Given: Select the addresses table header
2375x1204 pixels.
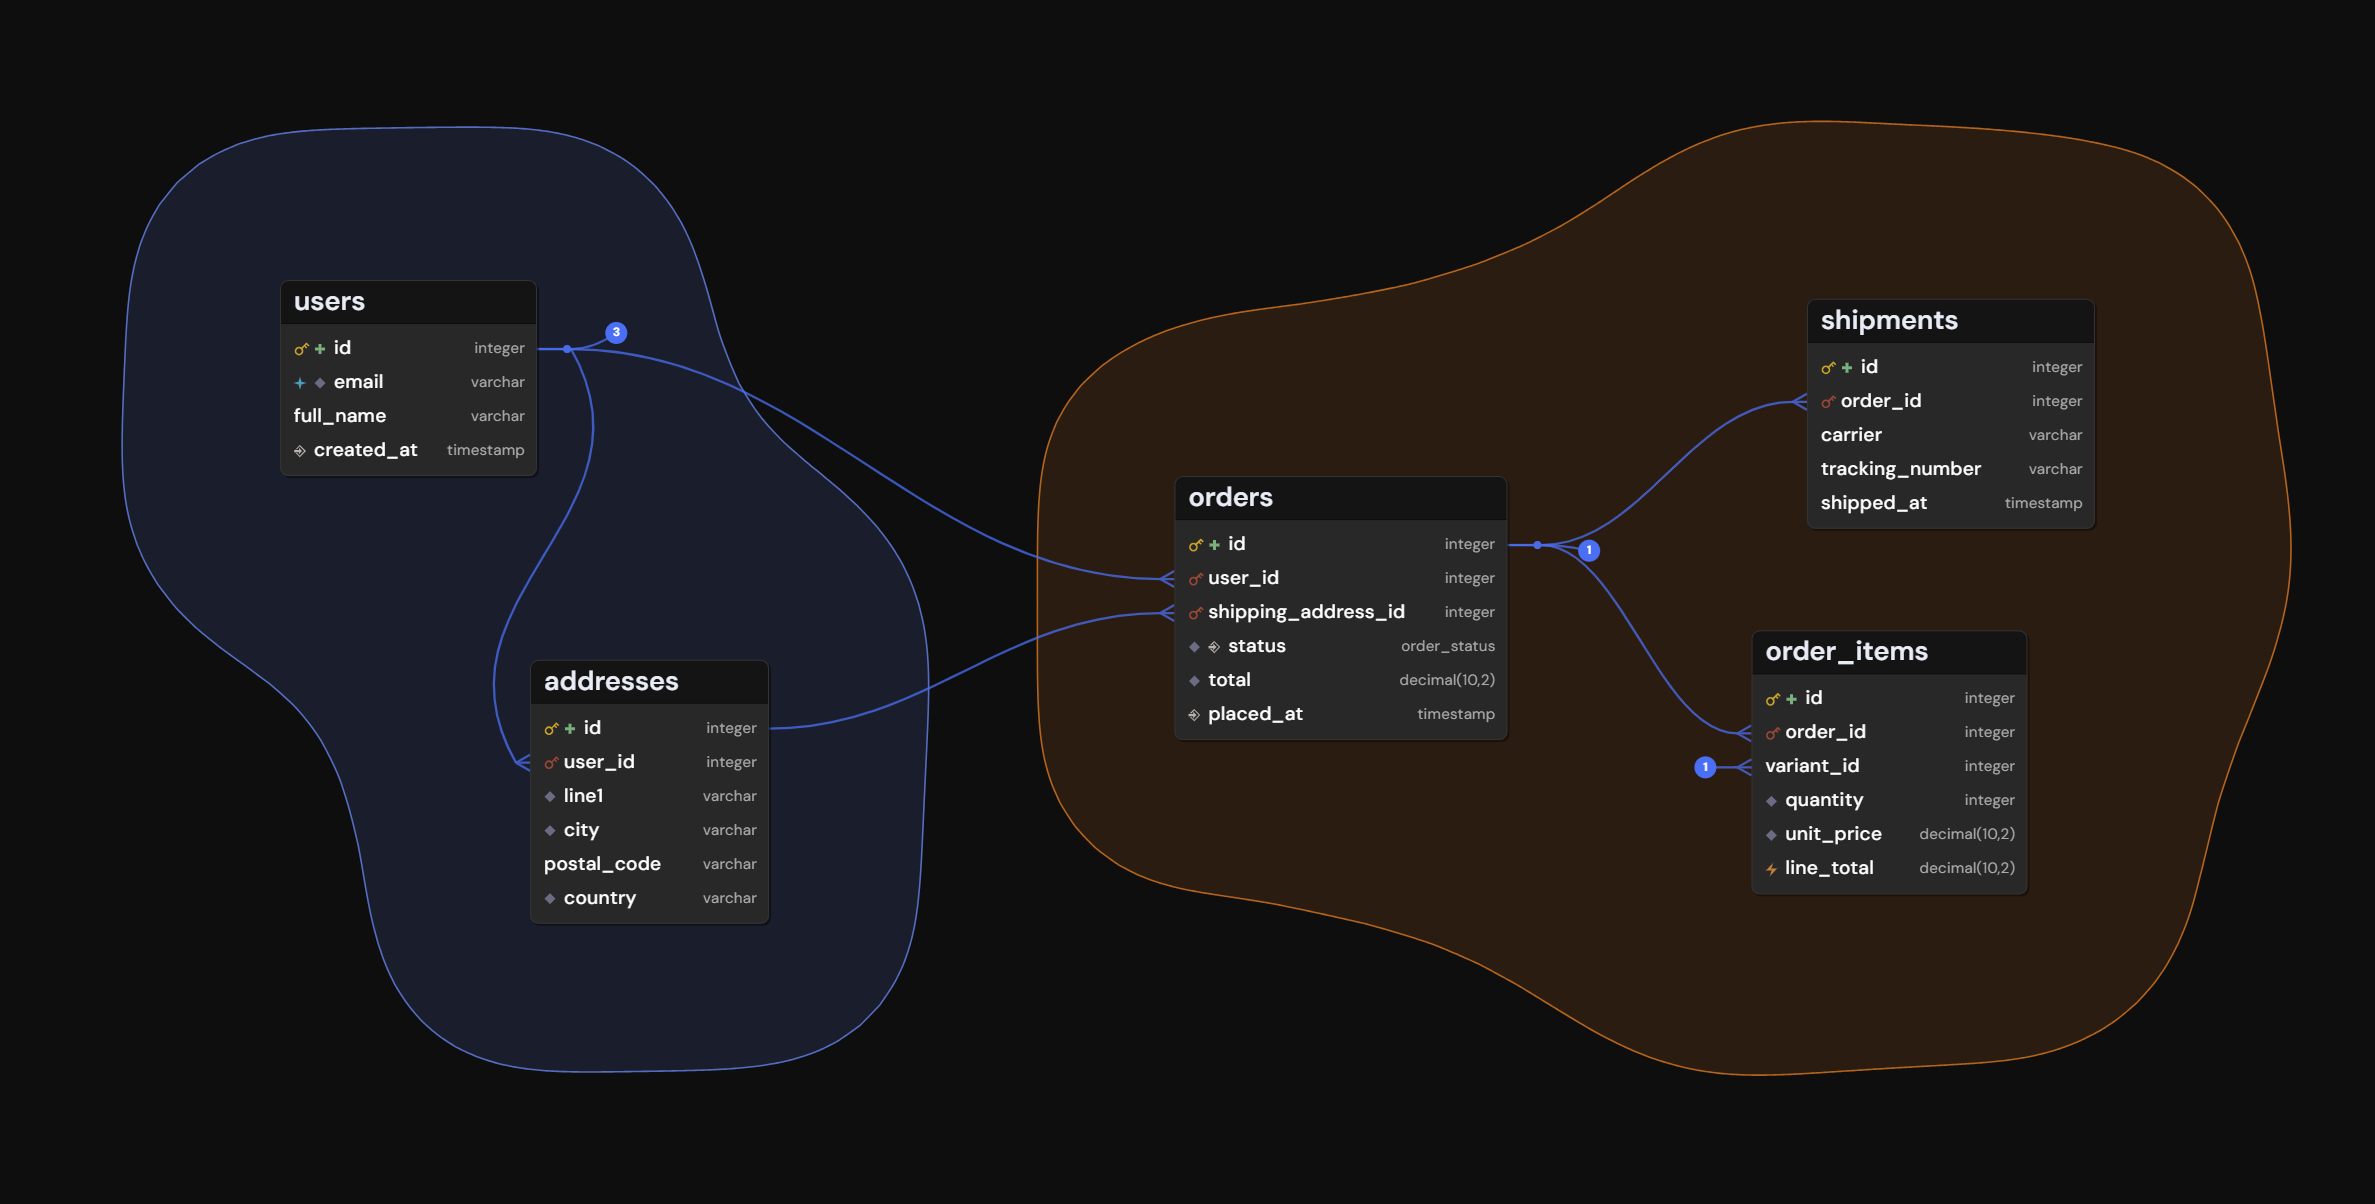Looking at the screenshot, I should tap(649, 682).
